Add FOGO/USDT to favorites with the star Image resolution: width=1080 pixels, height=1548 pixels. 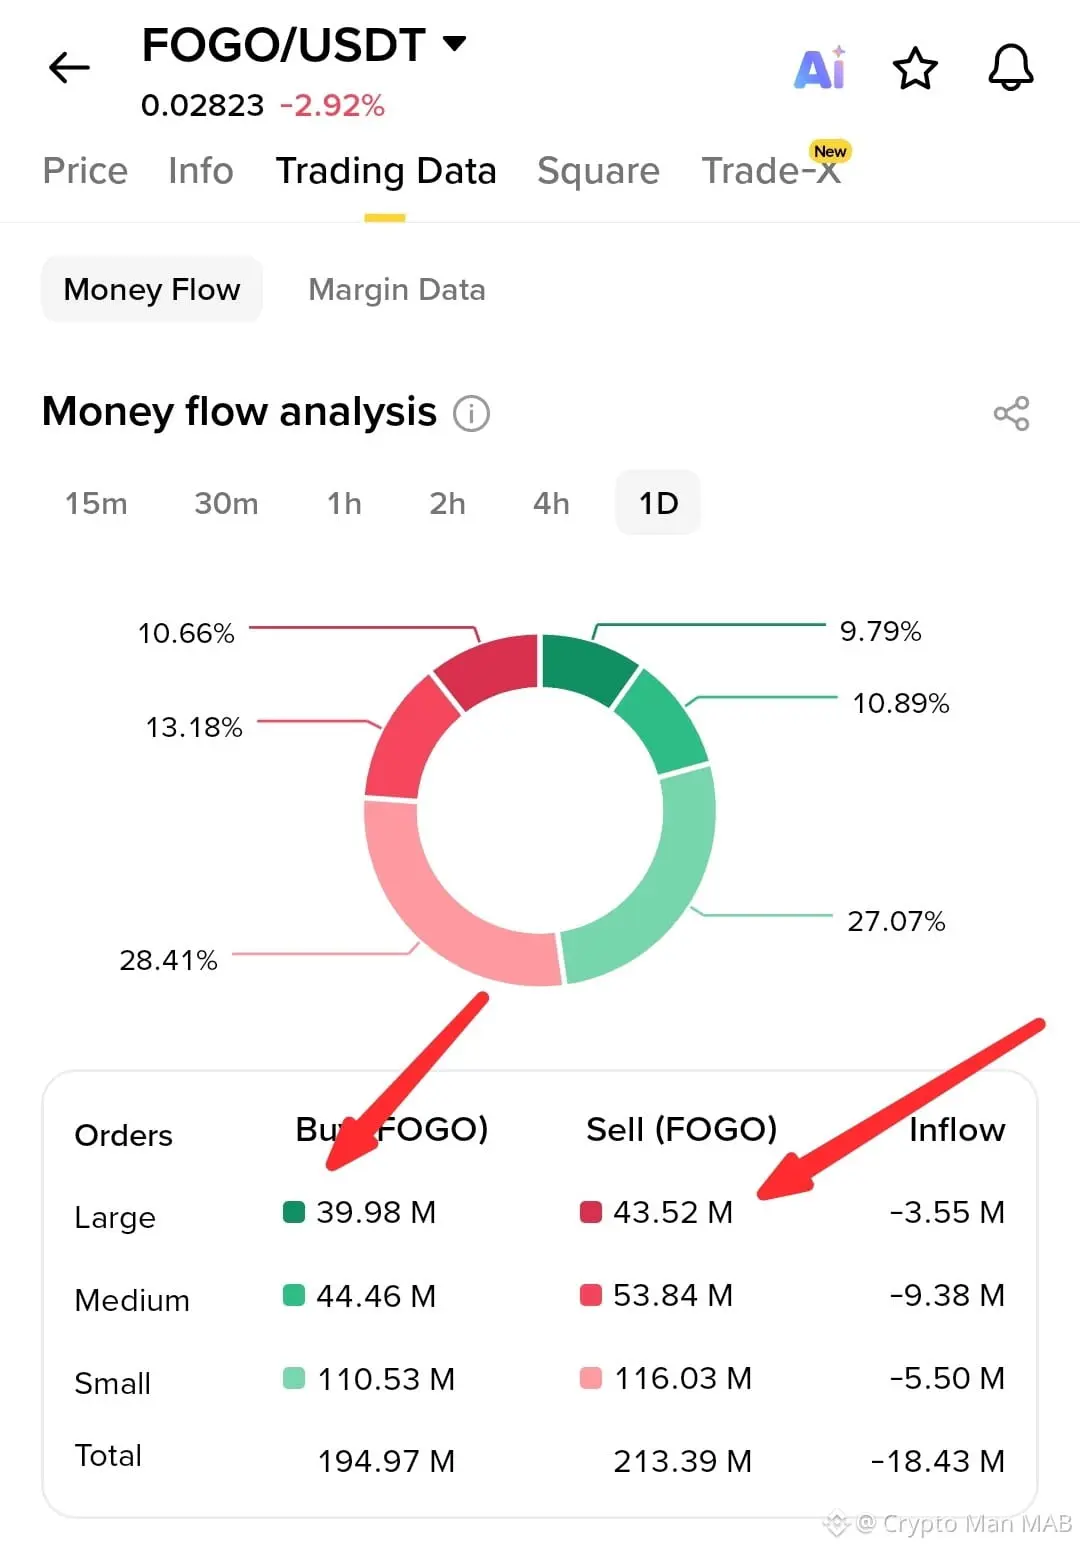(914, 69)
